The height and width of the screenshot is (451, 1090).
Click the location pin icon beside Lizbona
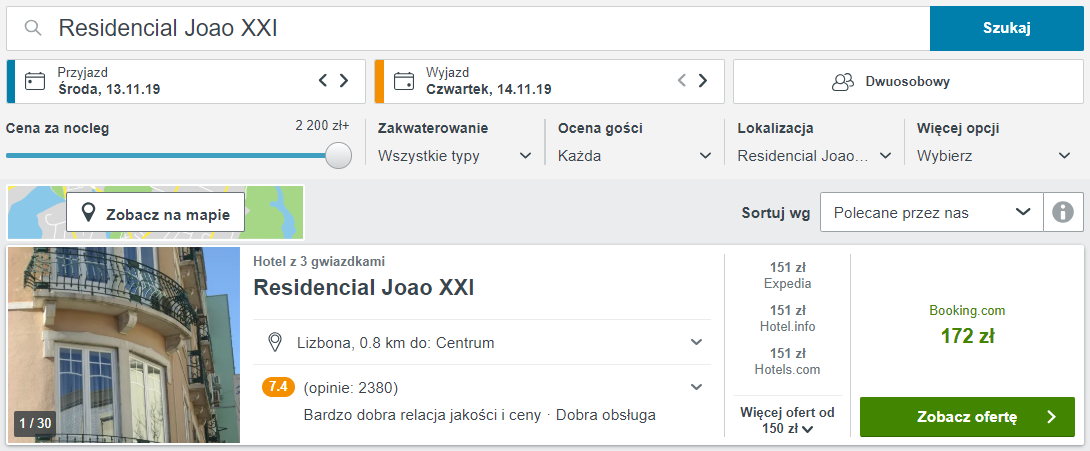coord(275,342)
